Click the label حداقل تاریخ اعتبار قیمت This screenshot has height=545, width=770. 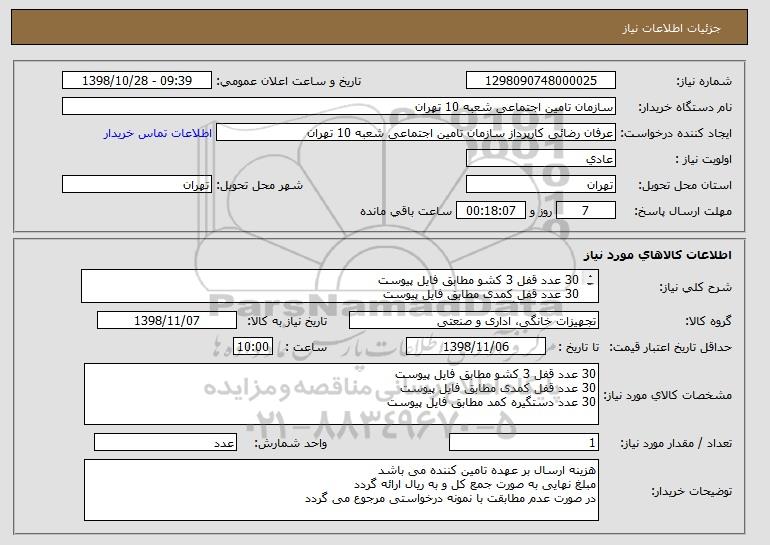coord(671,348)
